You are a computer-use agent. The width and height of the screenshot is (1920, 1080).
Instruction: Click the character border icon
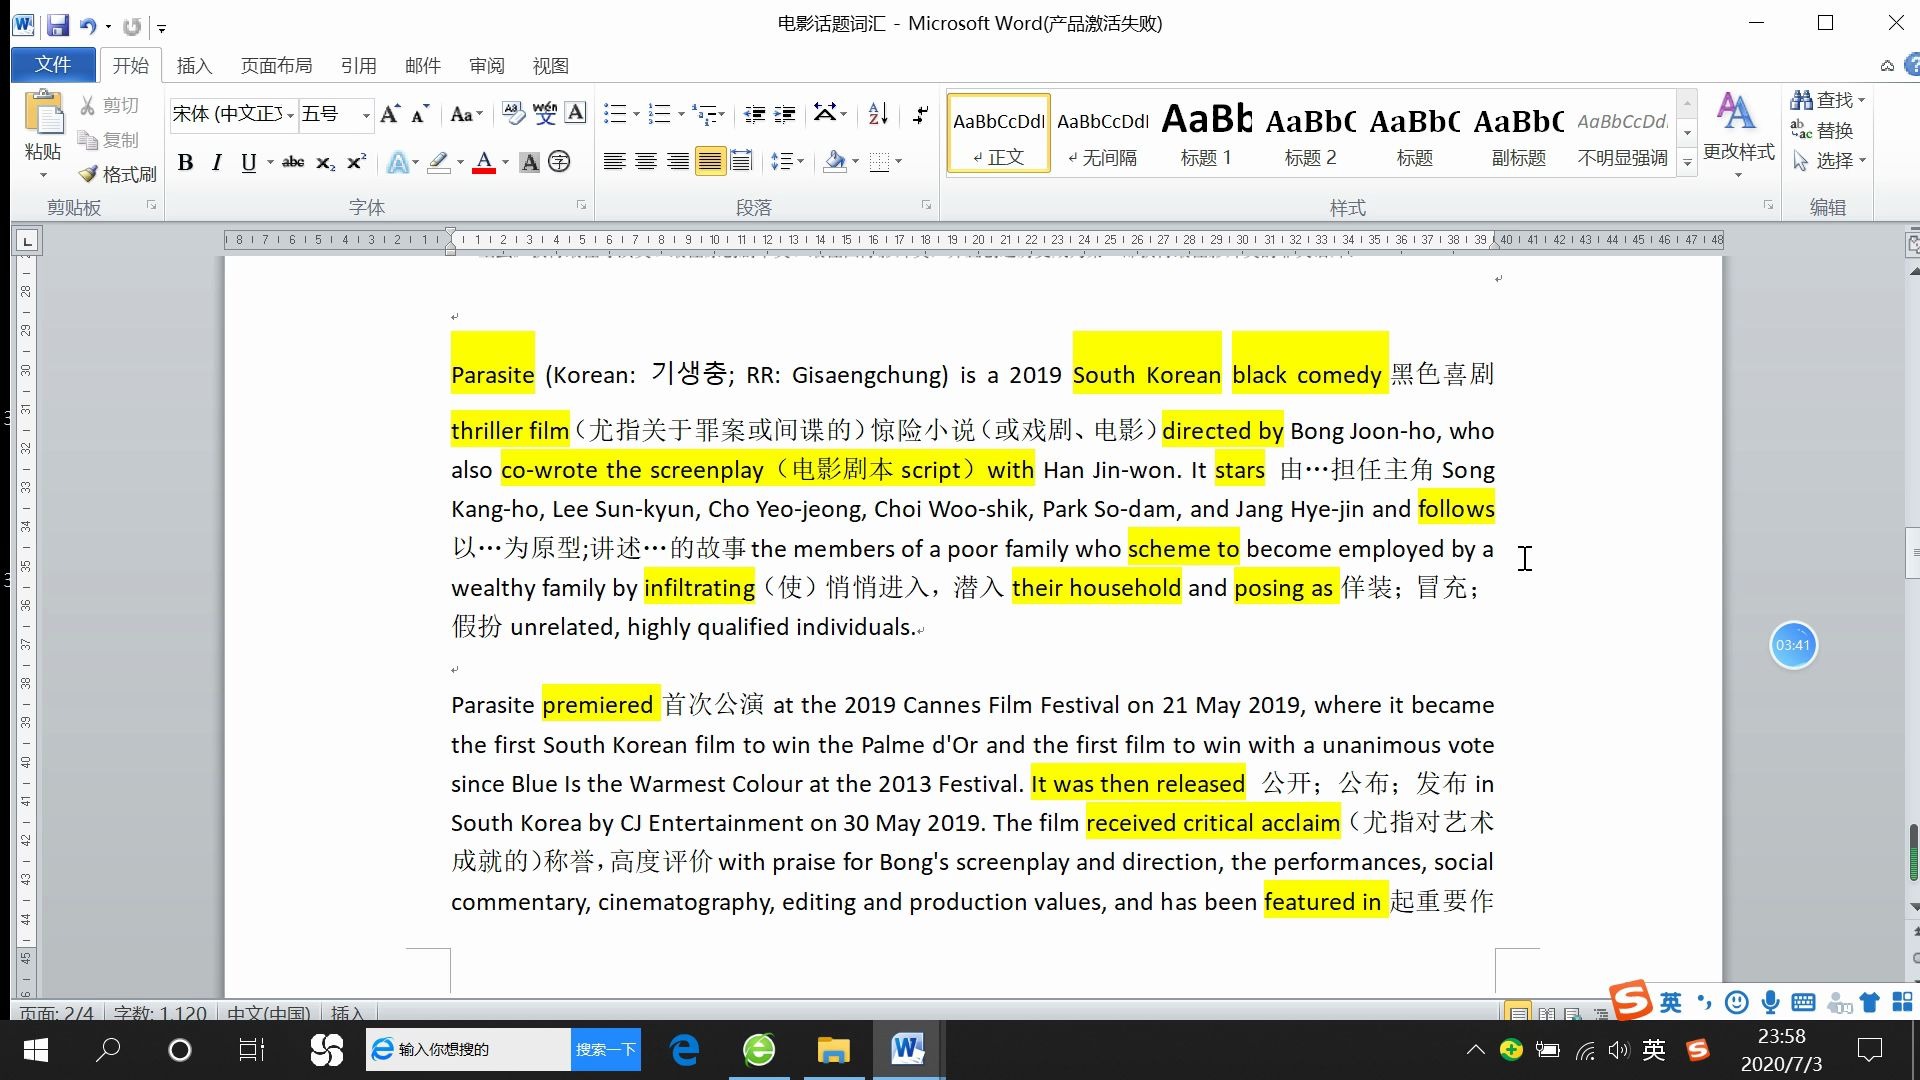coord(576,114)
